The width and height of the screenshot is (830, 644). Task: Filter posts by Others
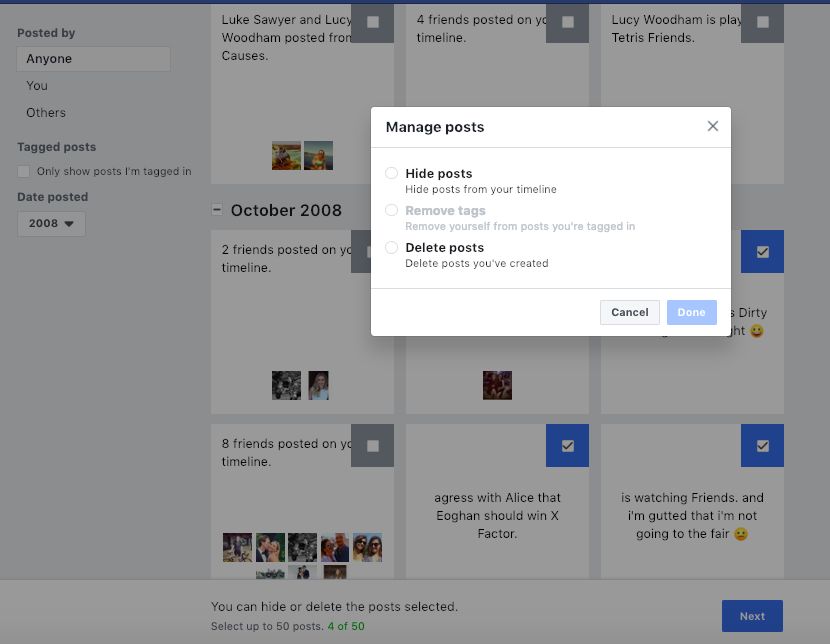46,113
